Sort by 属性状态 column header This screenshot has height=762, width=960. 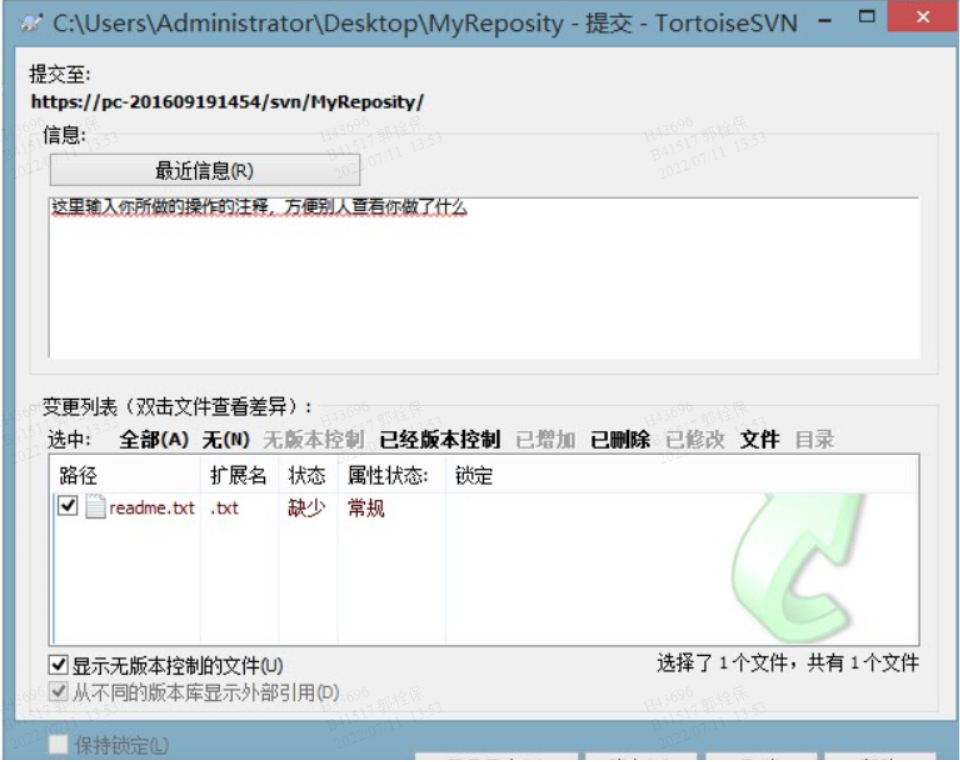pos(392,475)
